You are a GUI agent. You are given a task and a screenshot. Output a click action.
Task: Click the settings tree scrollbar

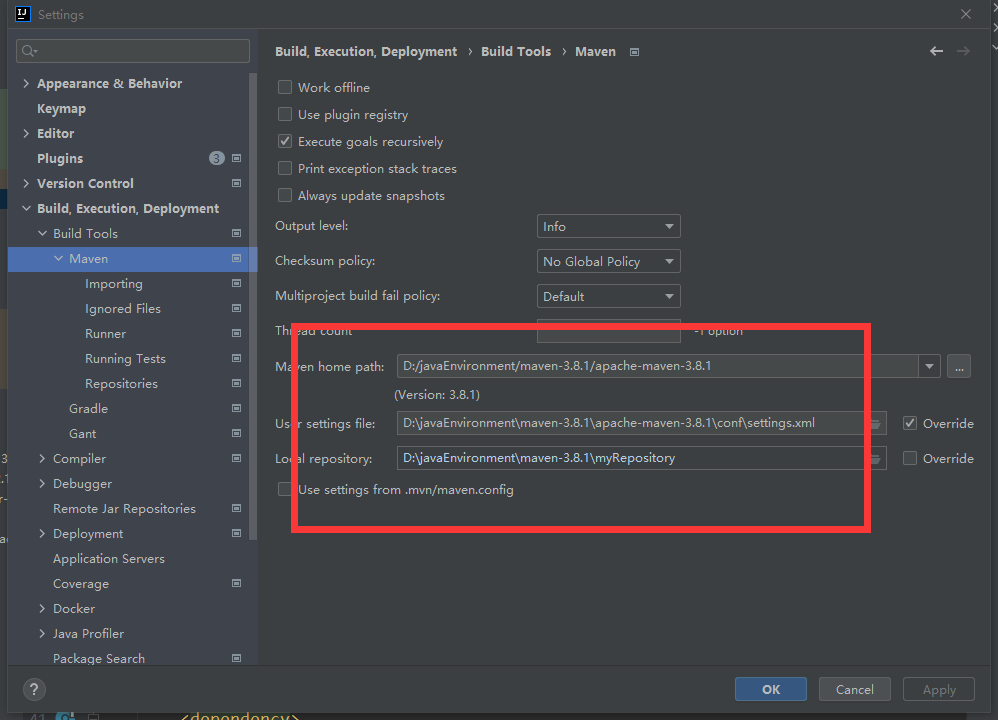253,306
